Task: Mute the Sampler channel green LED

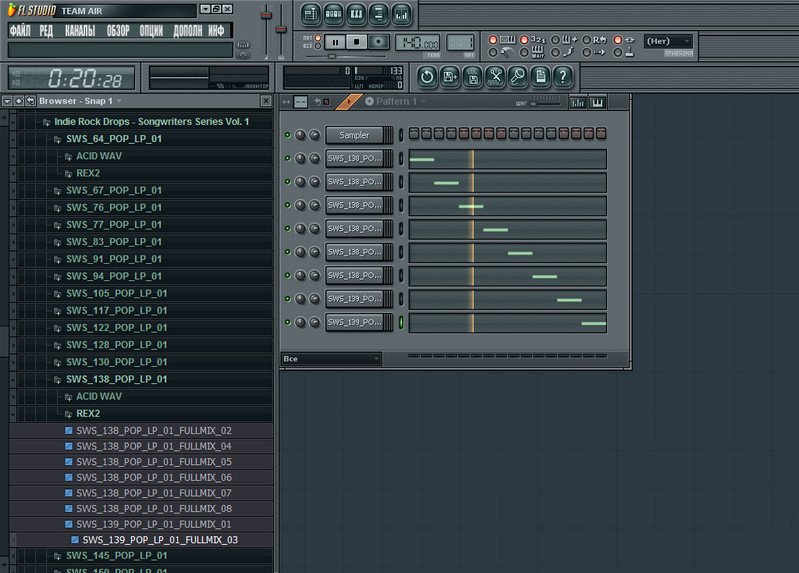Action: [x=288, y=135]
